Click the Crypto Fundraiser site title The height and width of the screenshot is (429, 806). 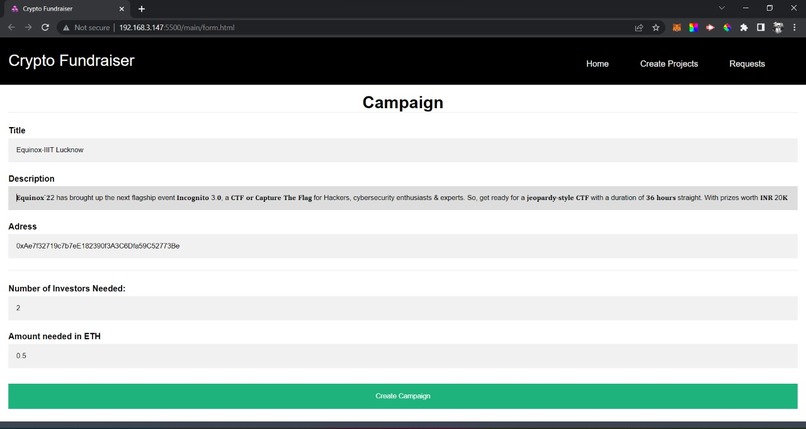click(71, 61)
